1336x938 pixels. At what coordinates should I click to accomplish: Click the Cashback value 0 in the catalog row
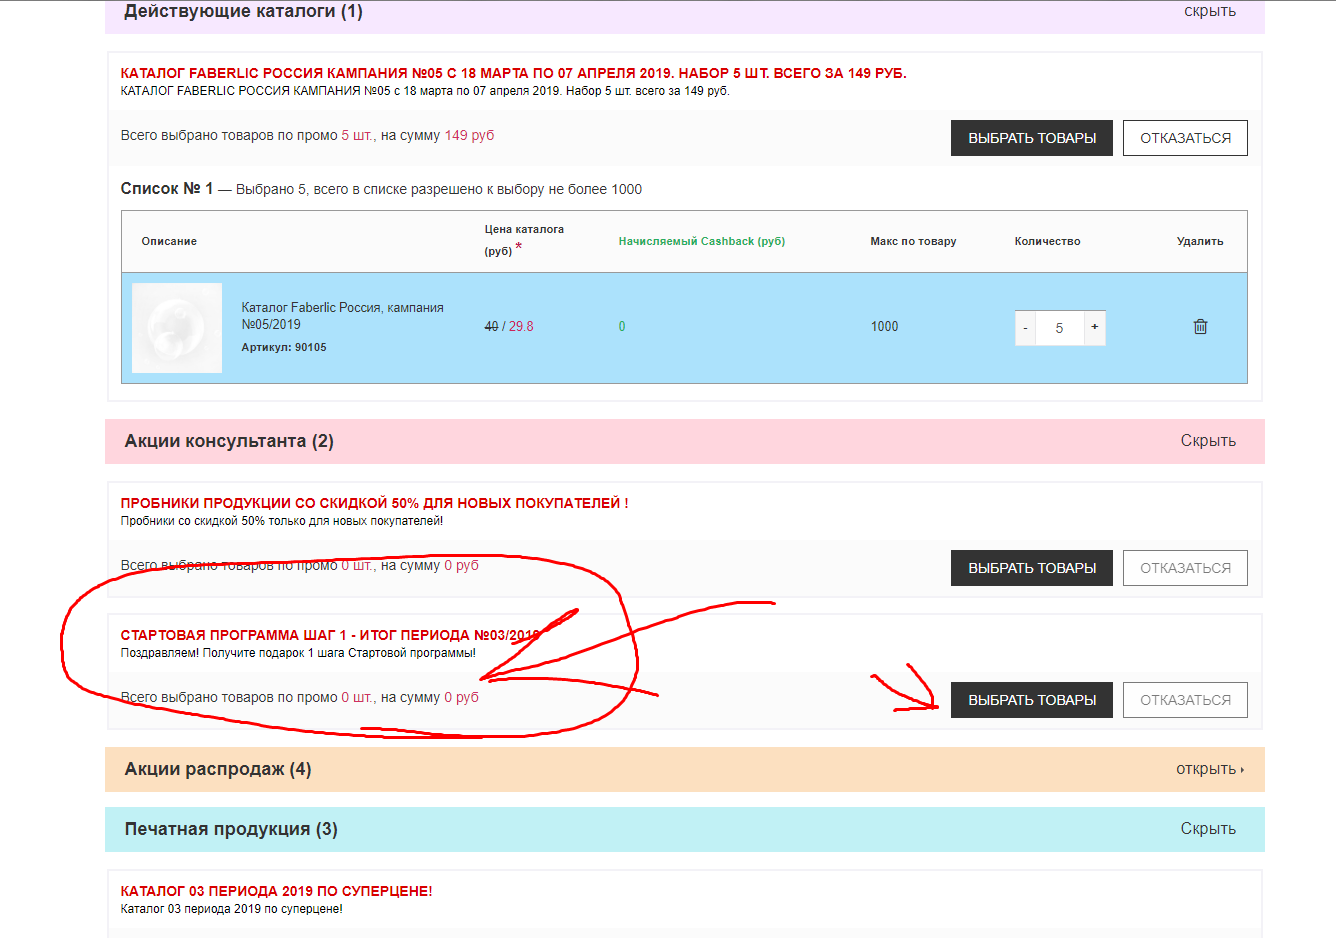click(622, 326)
